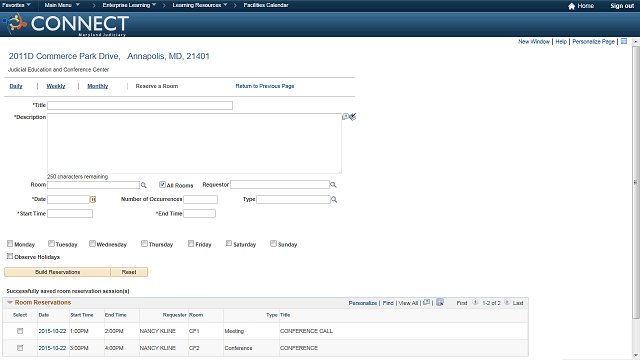The height and width of the screenshot is (360, 640).
Task: Check the Tuesday checkbox
Action: point(51,244)
